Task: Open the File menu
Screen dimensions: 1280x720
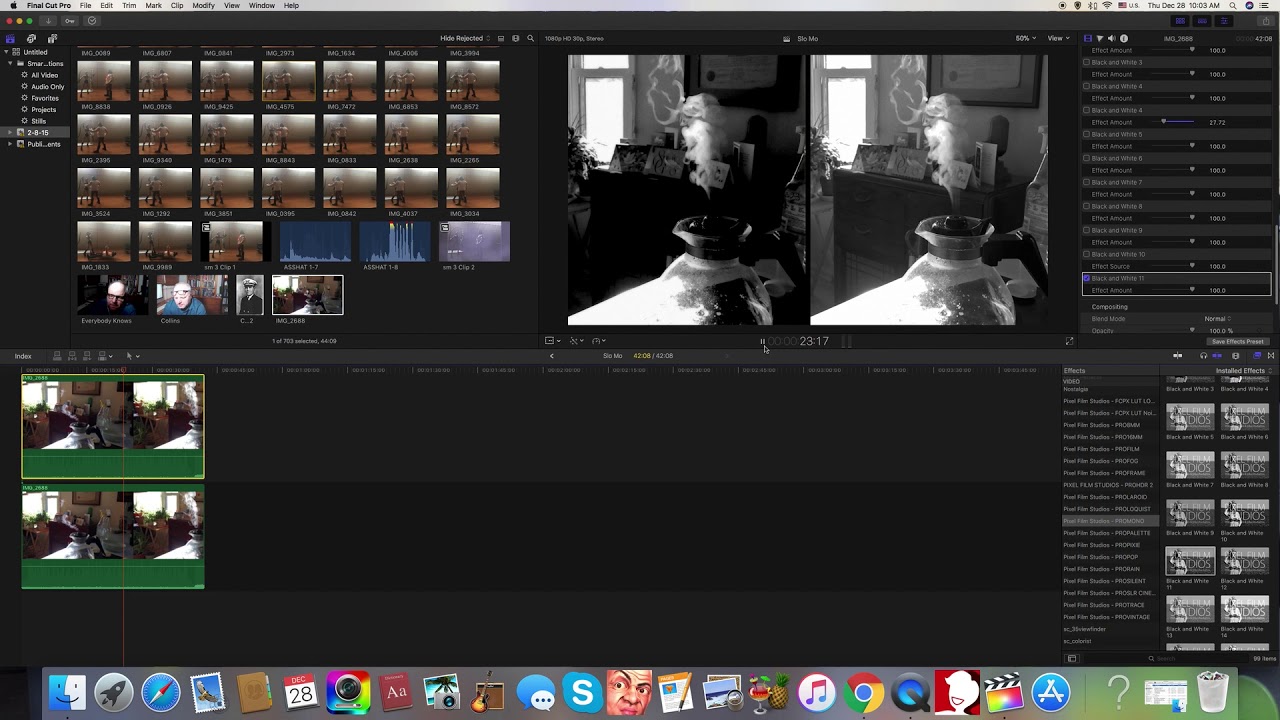Action: [86, 6]
